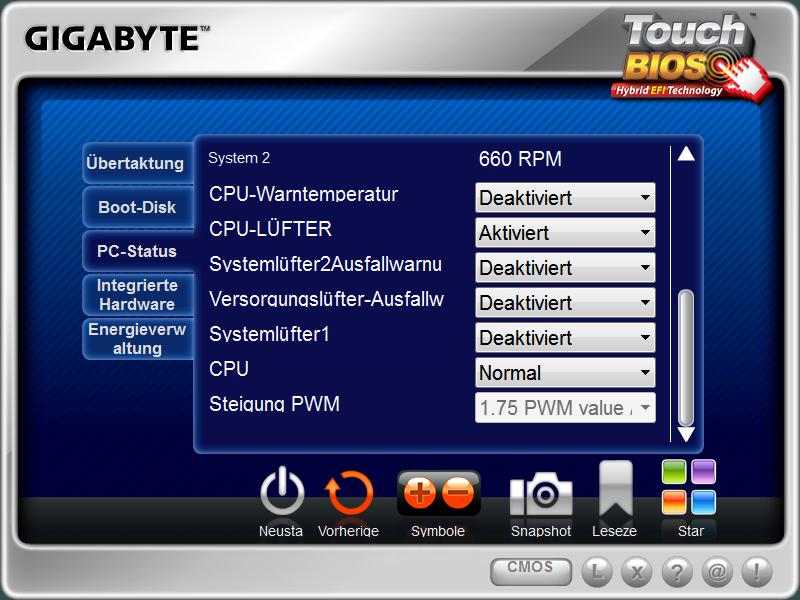Take a Snapshot with the camera icon
The width and height of the screenshot is (800, 600).
[541, 494]
